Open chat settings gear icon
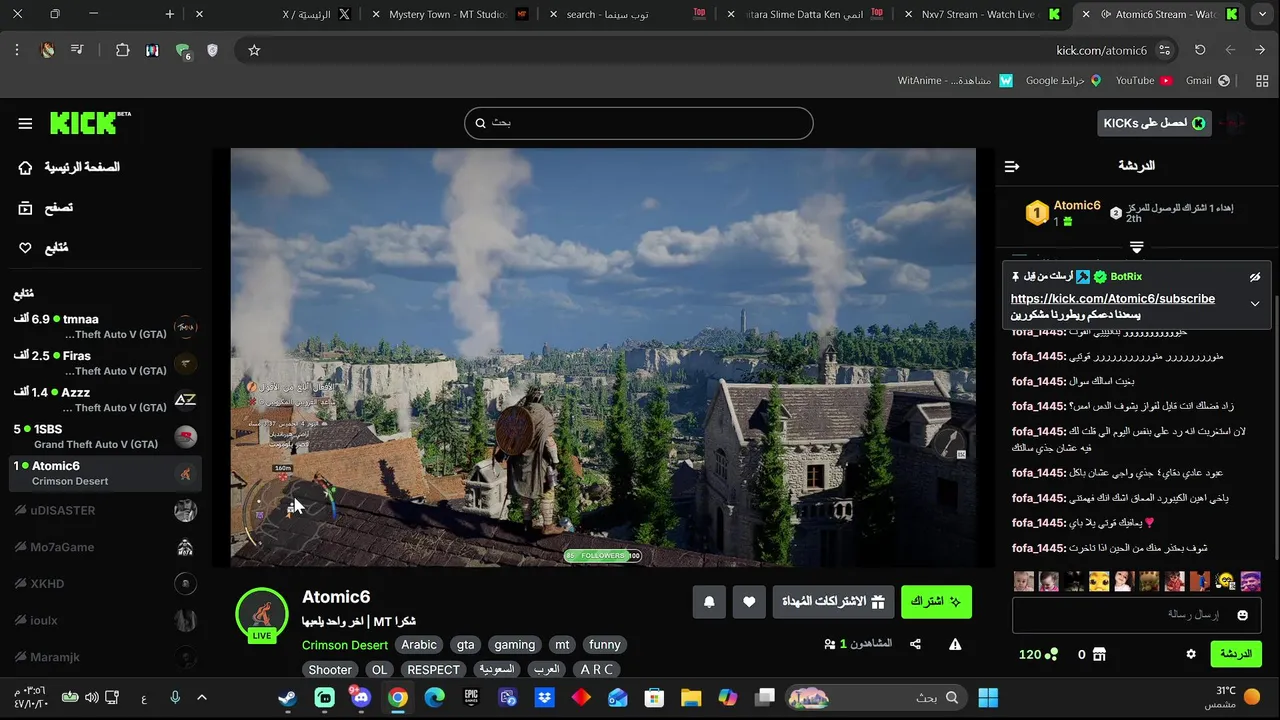The width and height of the screenshot is (1280, 720). click(1191, 654)
